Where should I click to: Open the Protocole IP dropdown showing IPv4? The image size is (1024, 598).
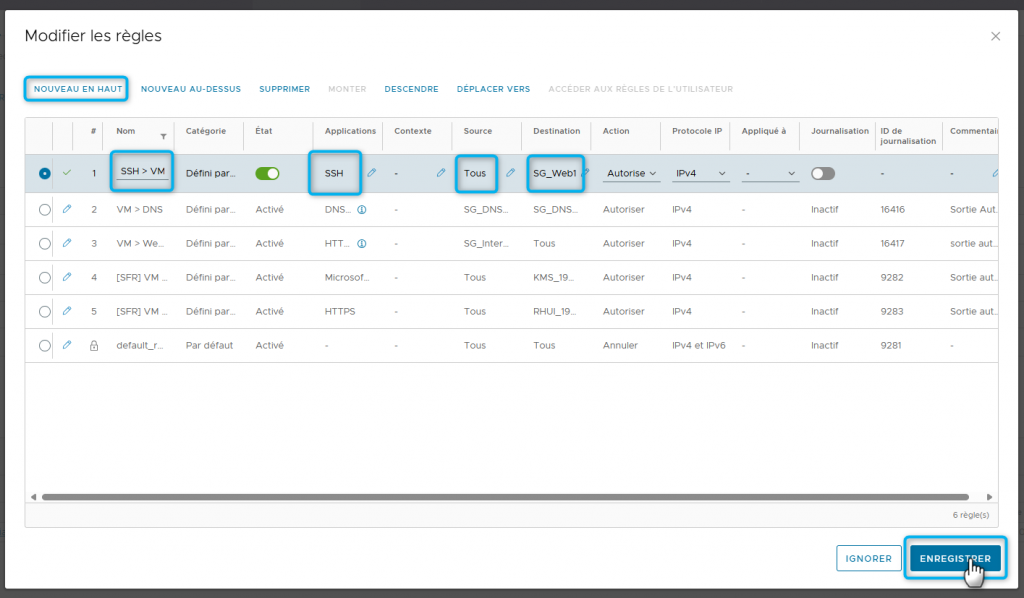[x=701, y=173]
